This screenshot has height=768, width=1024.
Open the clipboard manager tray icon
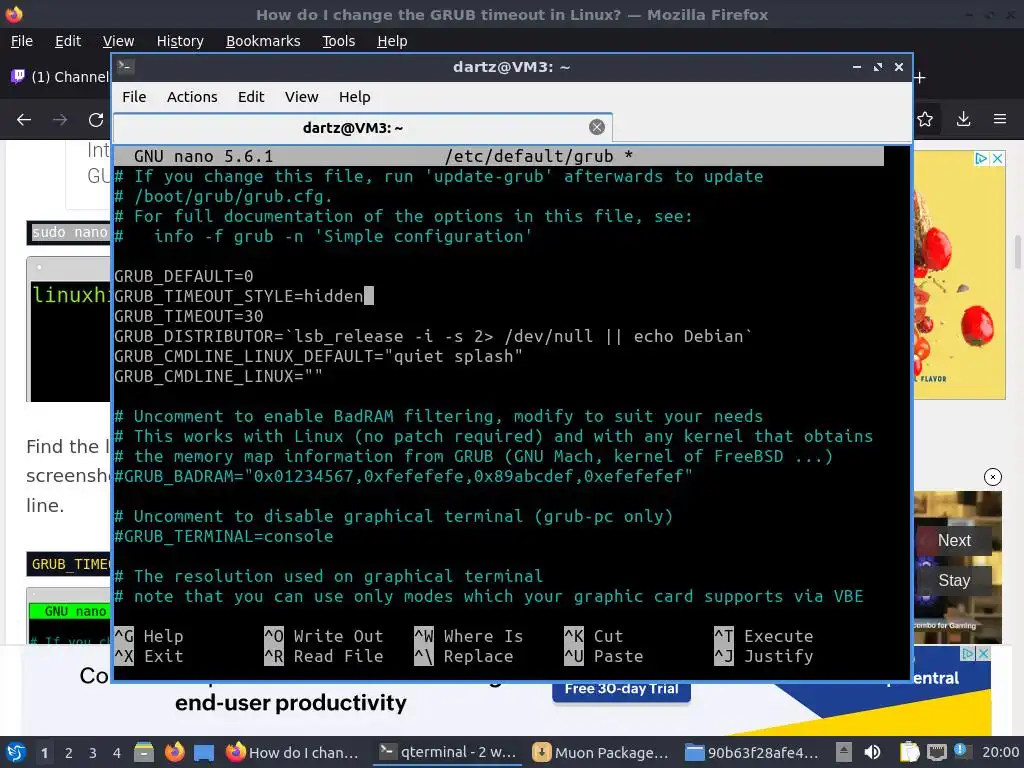(909, 752)
